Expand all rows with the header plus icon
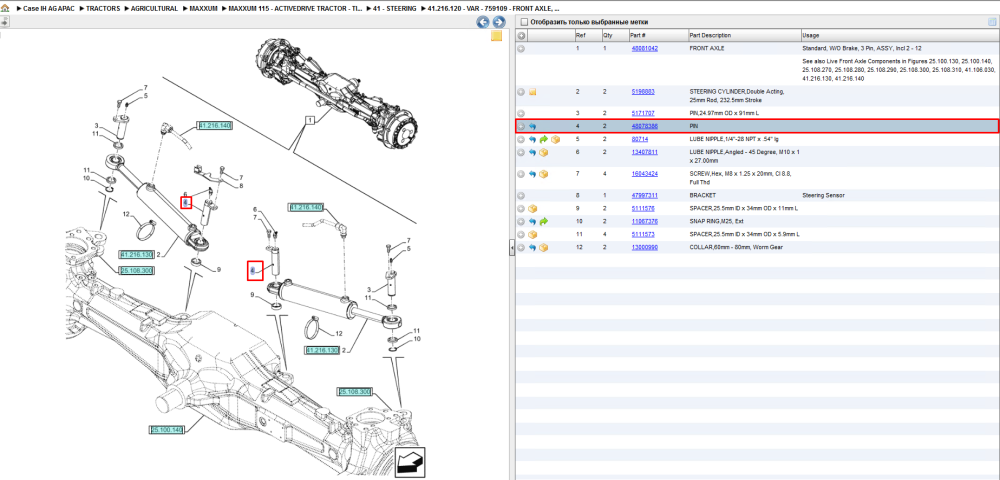Image resolution: width=1000 pixels, height=480 pixels. click(521, 36)
